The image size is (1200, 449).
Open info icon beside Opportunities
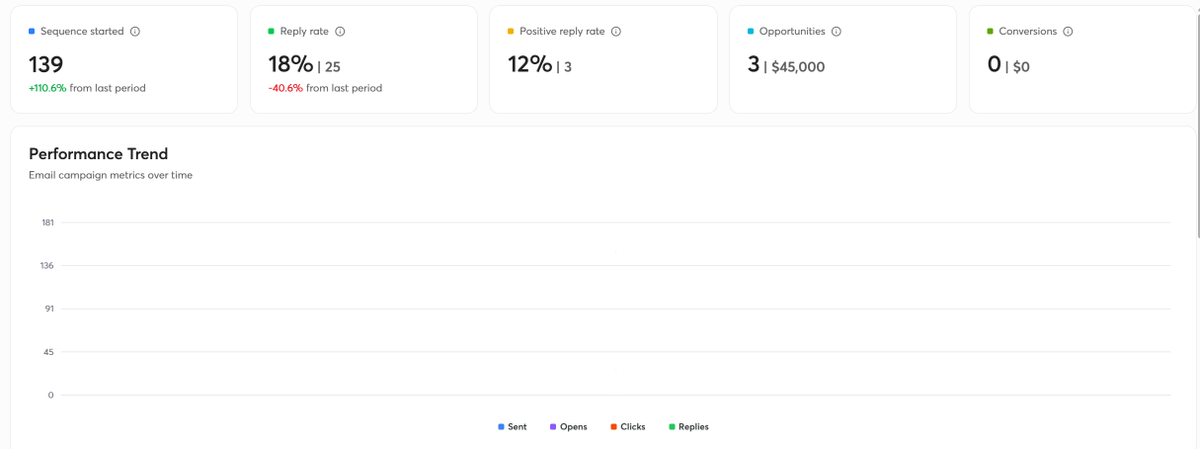836,31
